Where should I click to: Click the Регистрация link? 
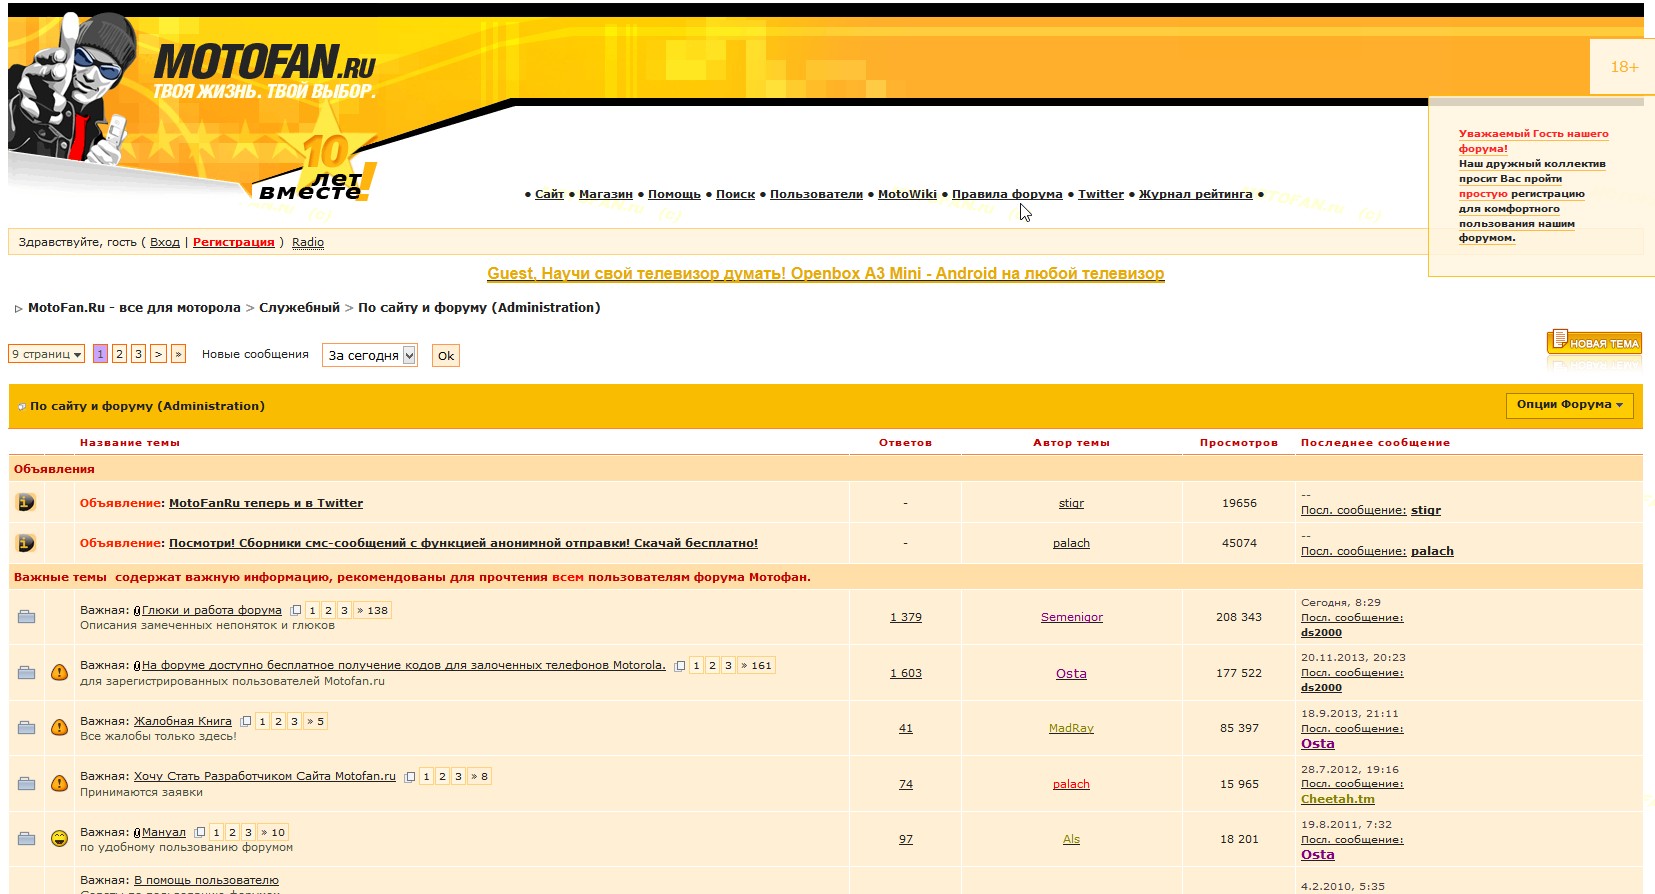coord(233,242)
